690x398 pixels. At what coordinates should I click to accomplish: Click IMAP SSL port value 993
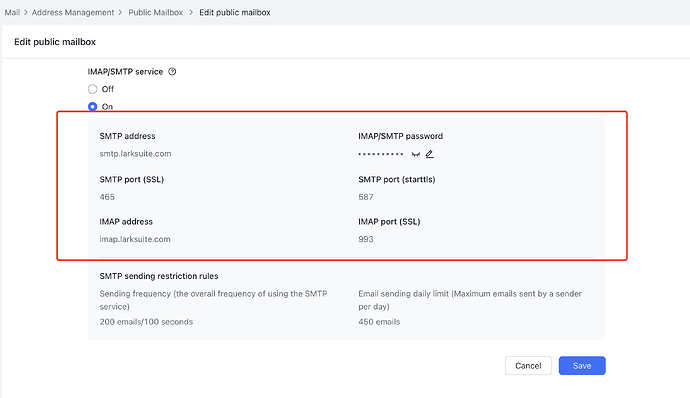(x=366, y=239)
